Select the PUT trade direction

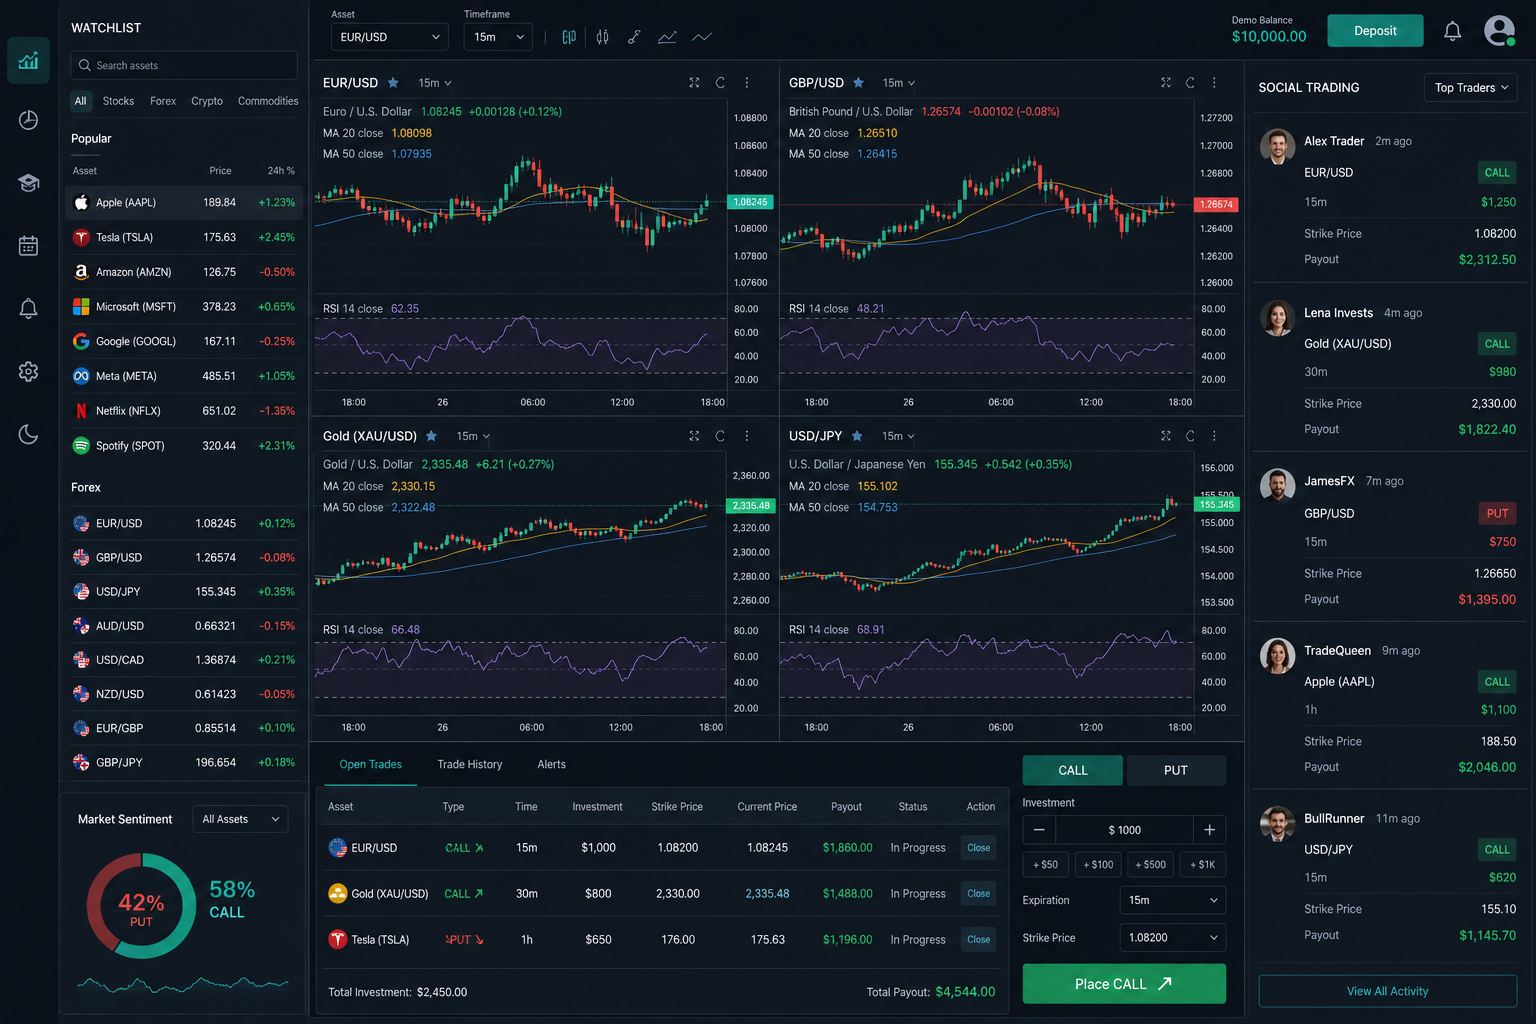1176,770
